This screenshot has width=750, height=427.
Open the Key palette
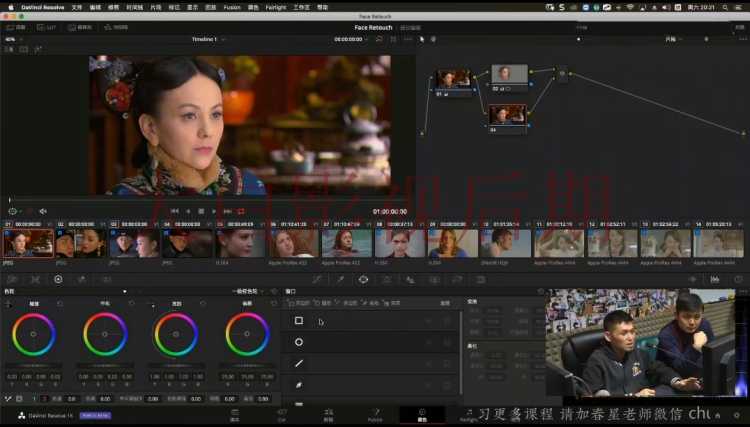click(x=434, y=279)
